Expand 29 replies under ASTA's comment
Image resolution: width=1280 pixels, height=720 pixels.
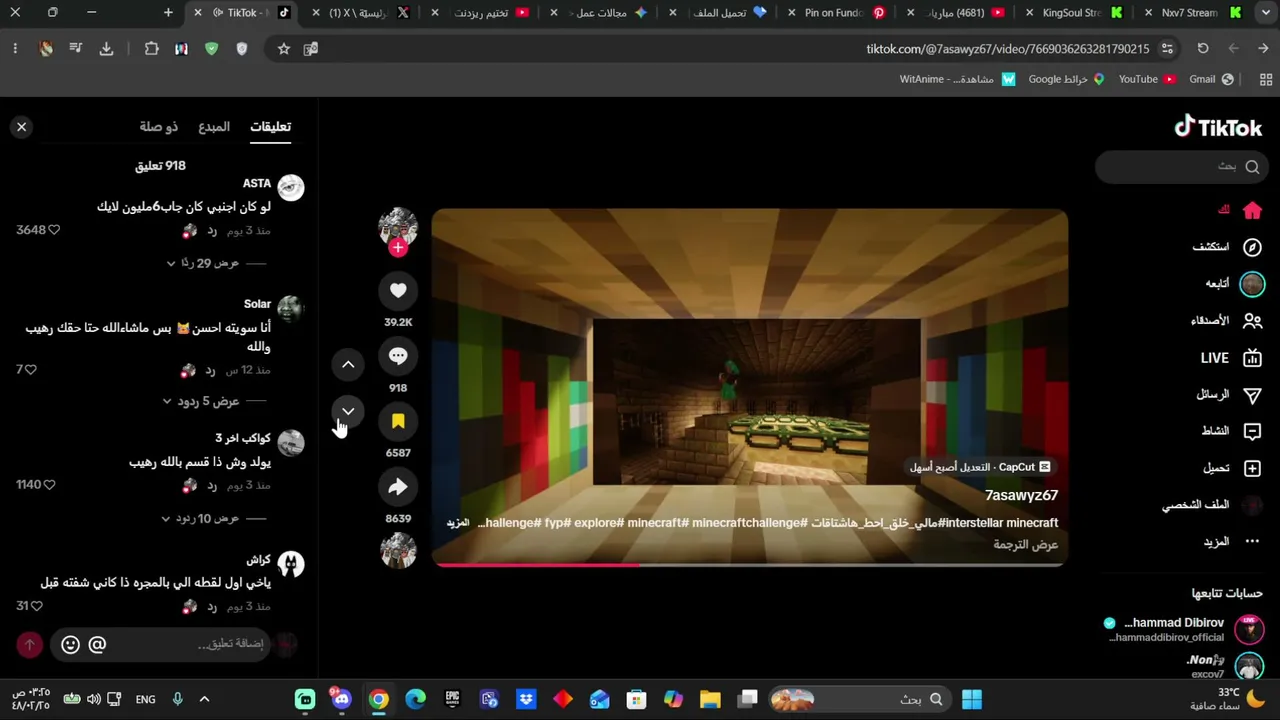(x=217, y=263)
